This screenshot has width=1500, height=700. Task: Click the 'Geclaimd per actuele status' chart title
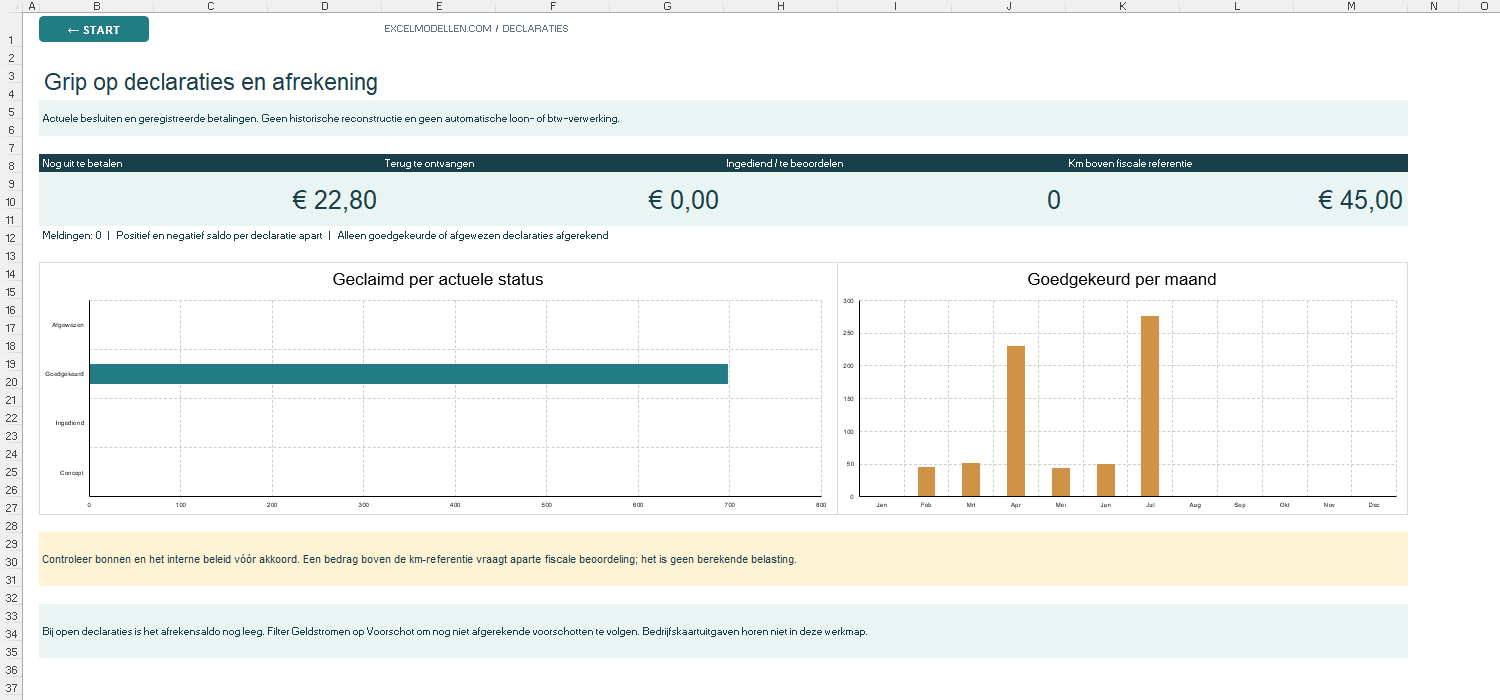pos(438,279)
